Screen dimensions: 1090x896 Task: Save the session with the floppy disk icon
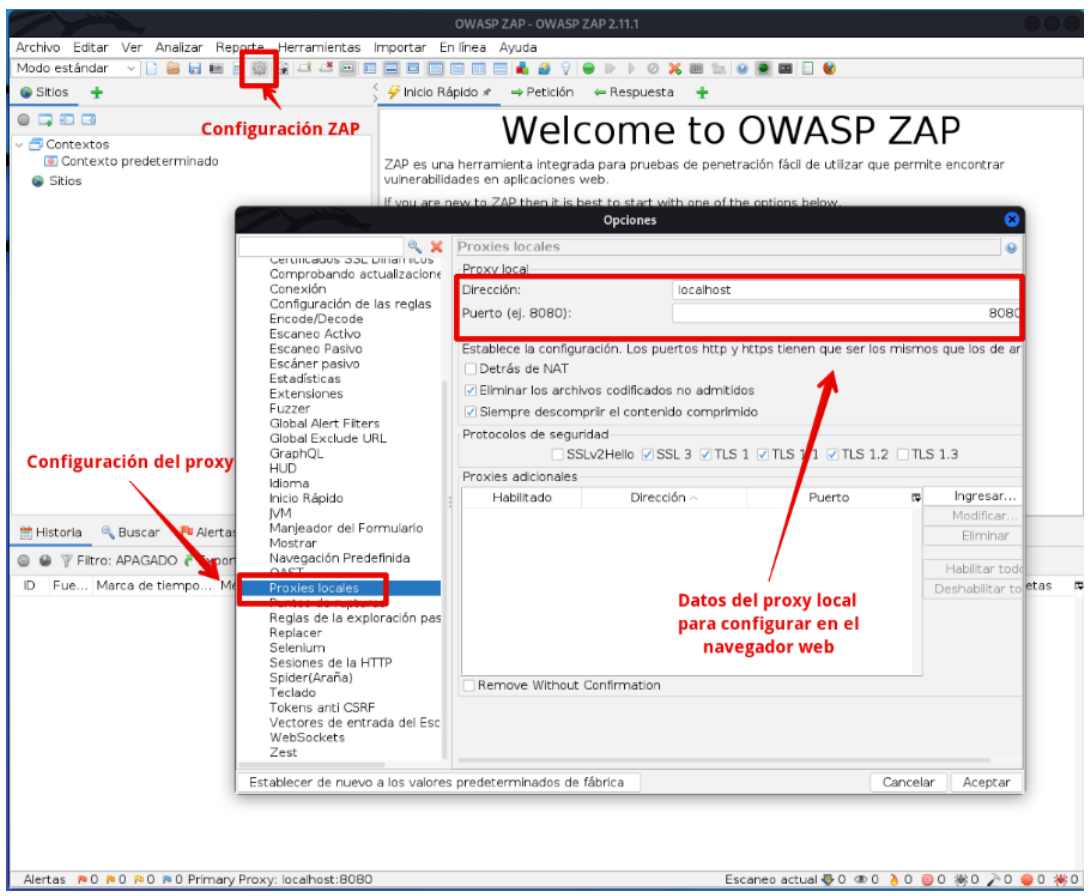tap(195, 68)
